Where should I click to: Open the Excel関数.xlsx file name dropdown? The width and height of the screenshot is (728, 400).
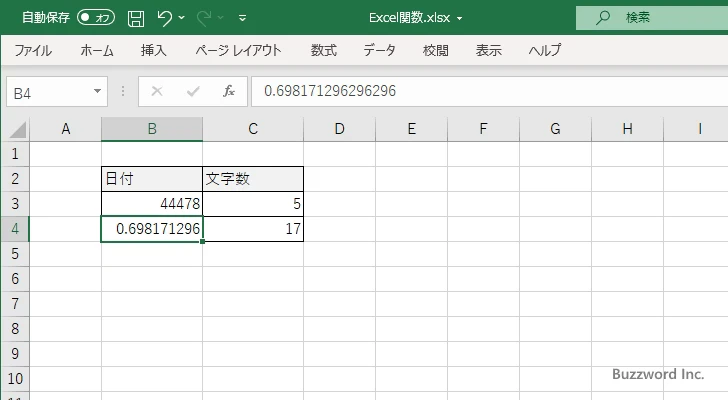(459, 19)
